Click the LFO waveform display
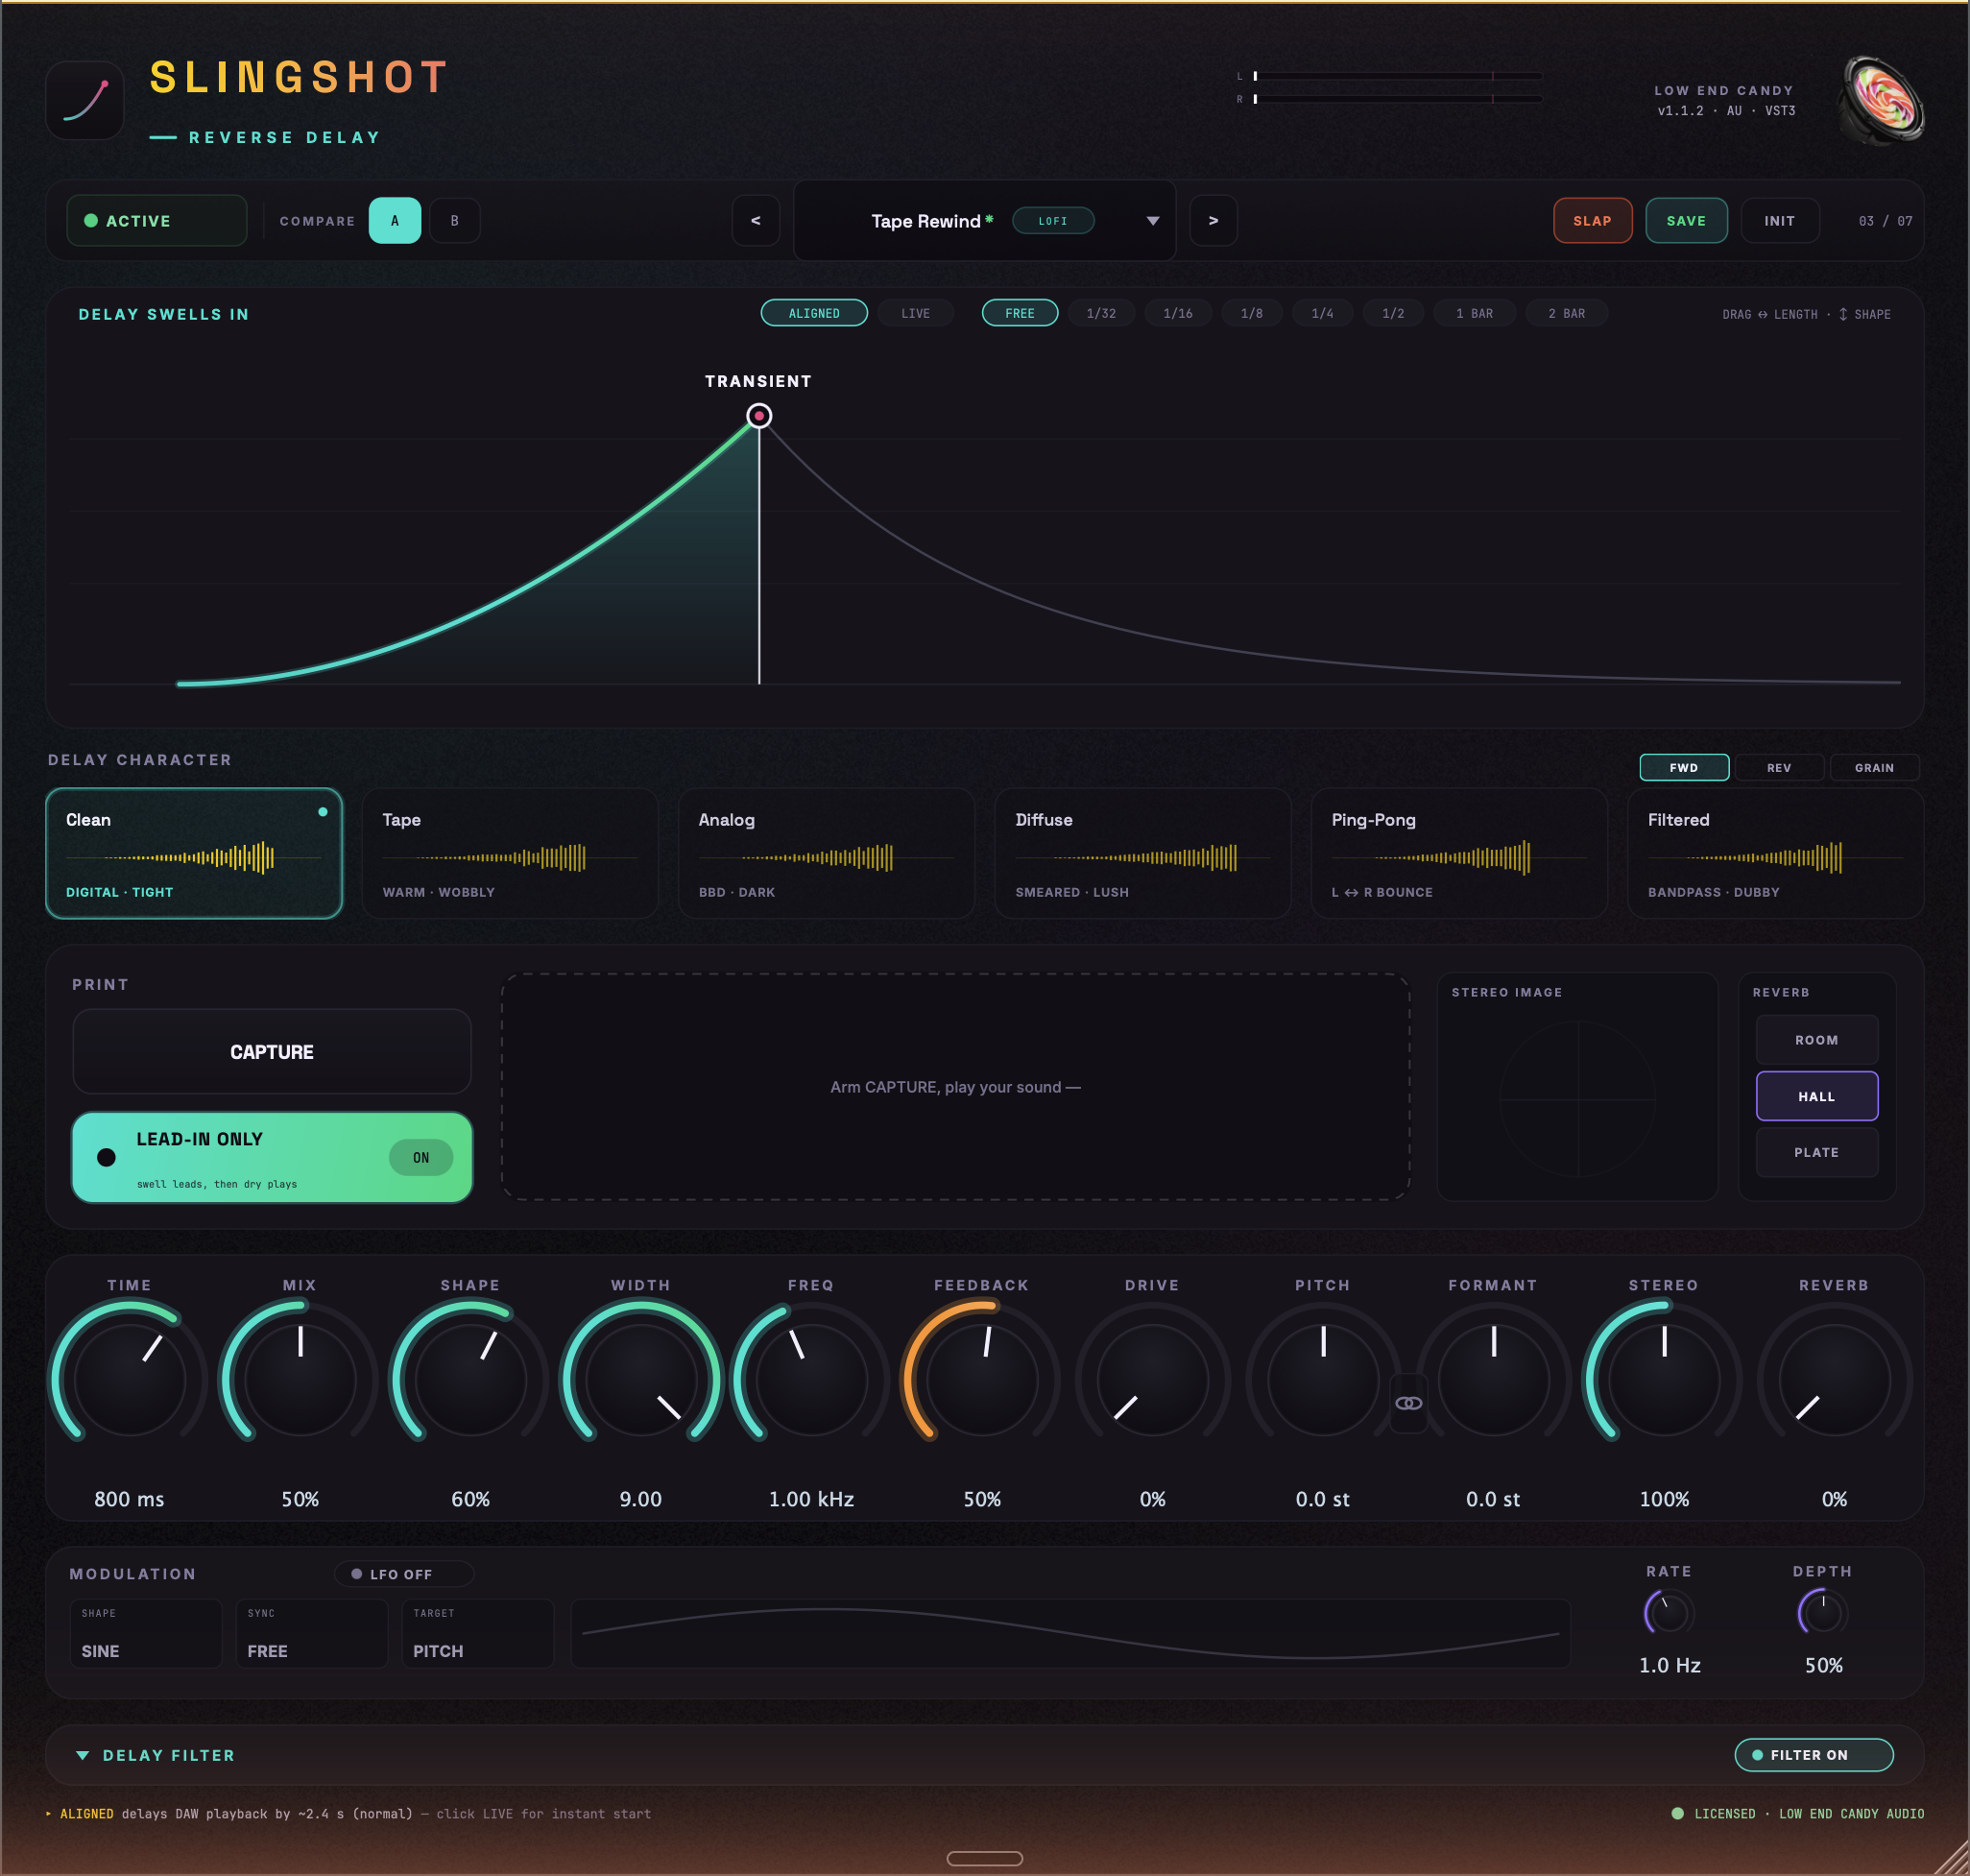The height and width of the screenshot is (1876, 1970). pos(1070,1633)
